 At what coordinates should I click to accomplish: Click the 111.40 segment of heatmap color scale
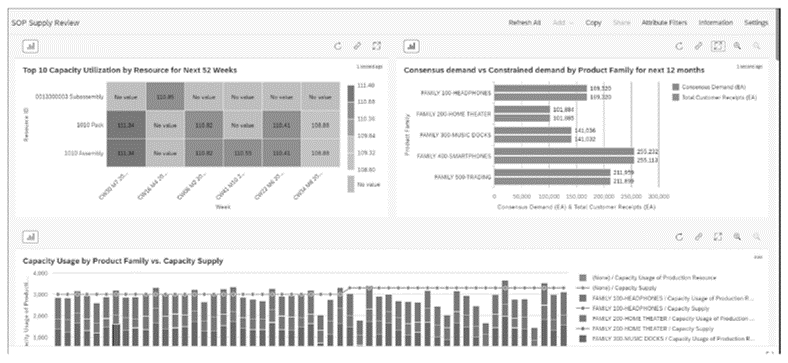[350, 93]
